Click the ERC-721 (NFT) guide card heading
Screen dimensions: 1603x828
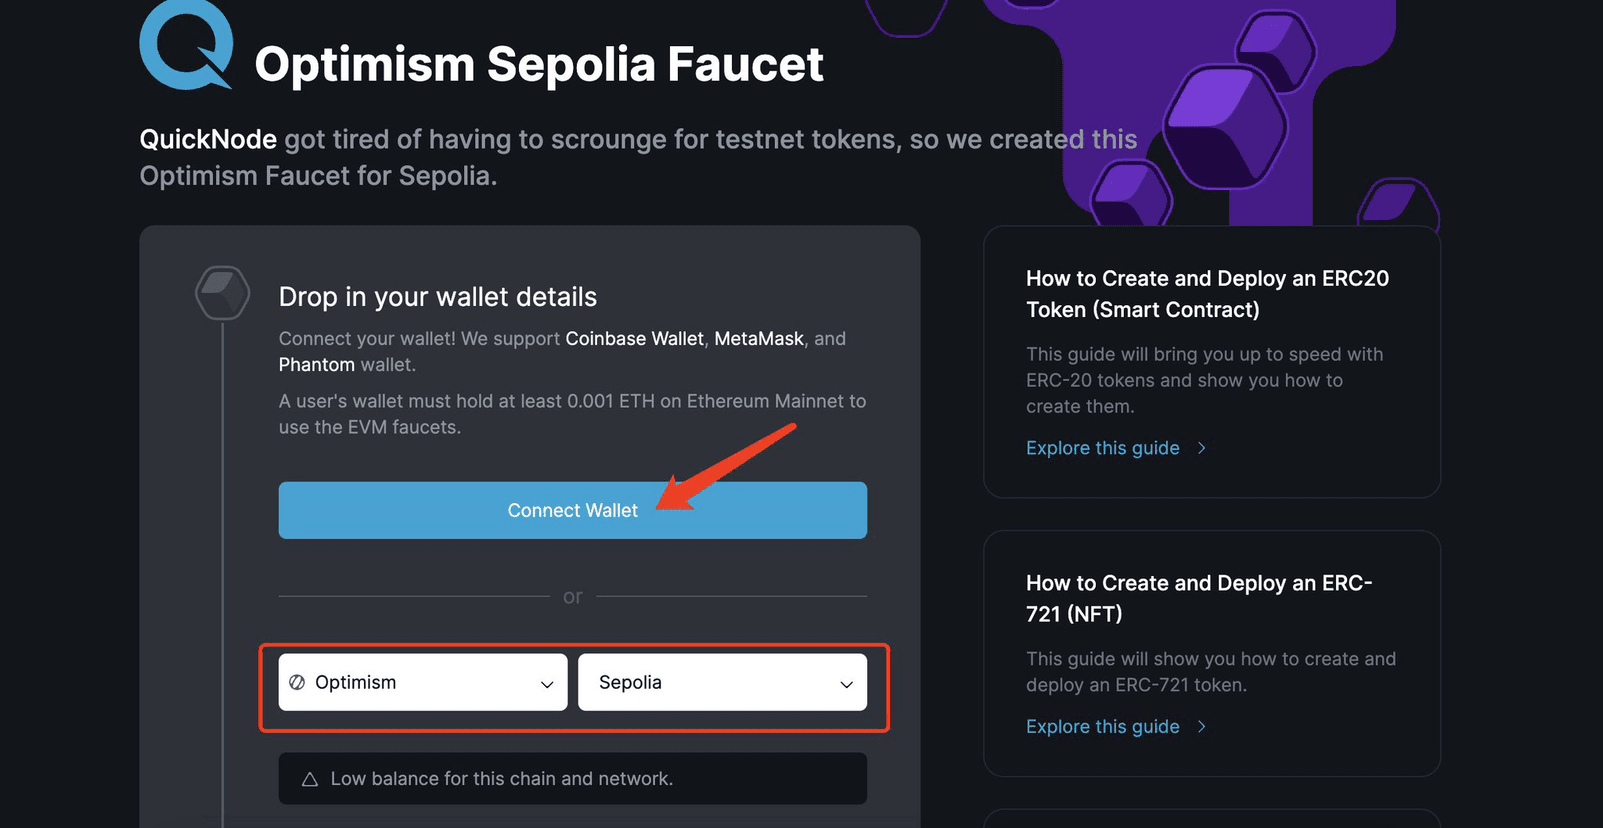(1199, 598)
